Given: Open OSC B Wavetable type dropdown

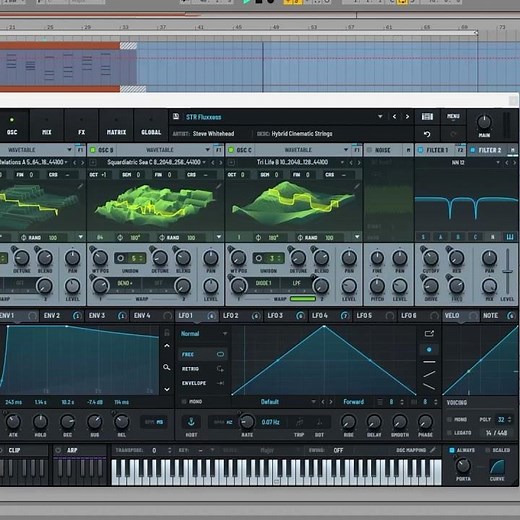Looking at the screenshot, I should (x=208, y=150).
